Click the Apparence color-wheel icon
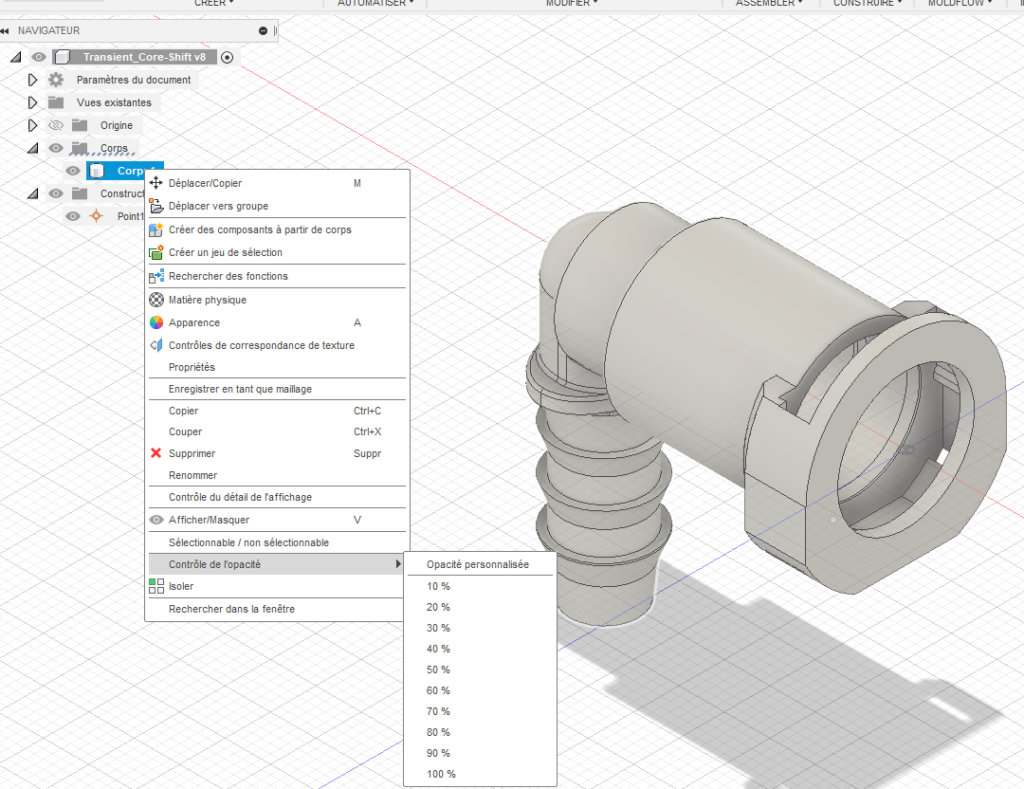This screenshot has width=1024, height=789. pos(157,322)
